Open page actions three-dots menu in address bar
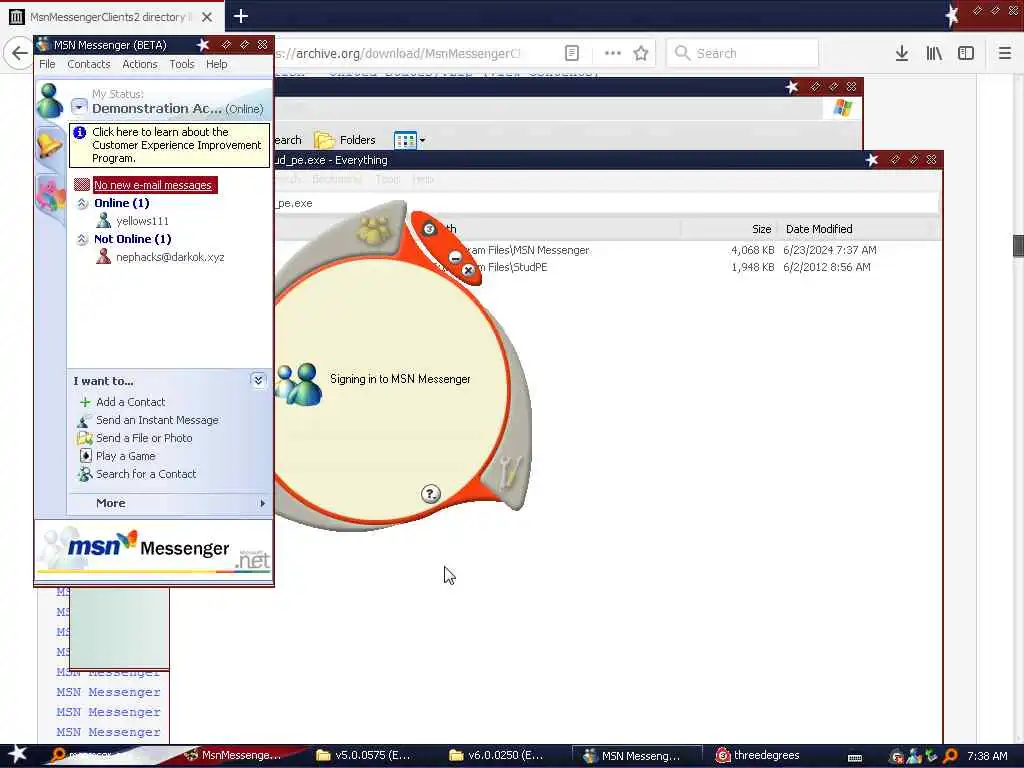 (613, 54)
